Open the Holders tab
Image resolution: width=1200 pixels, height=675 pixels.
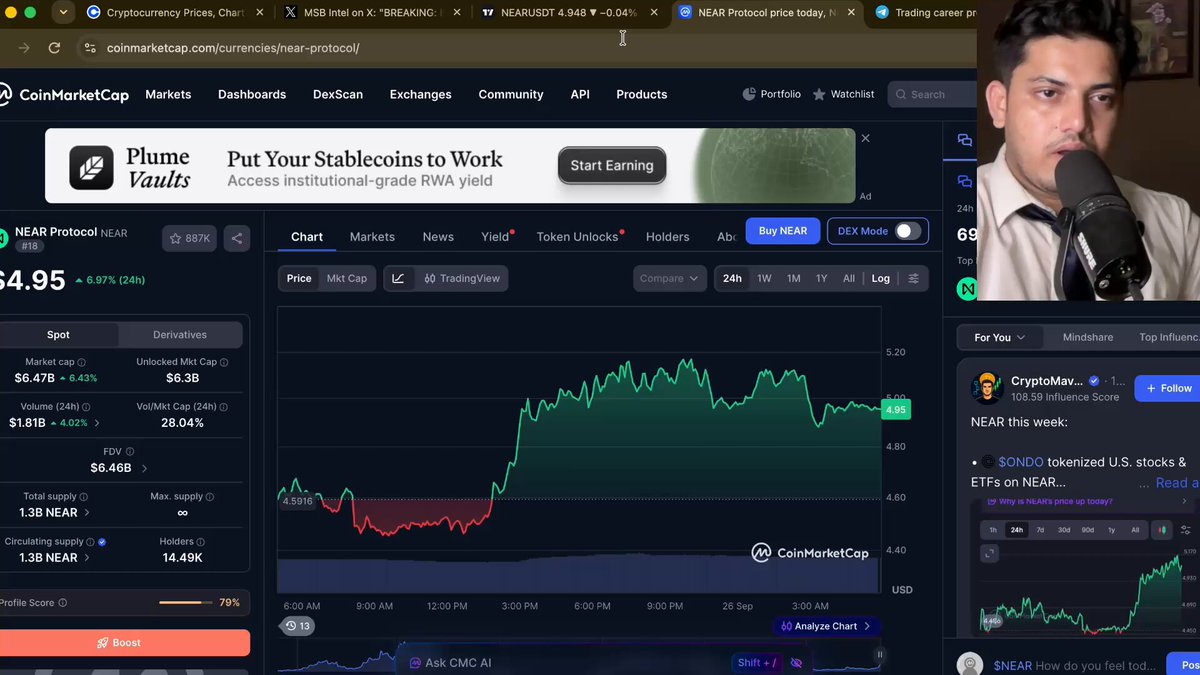point(668,237)
